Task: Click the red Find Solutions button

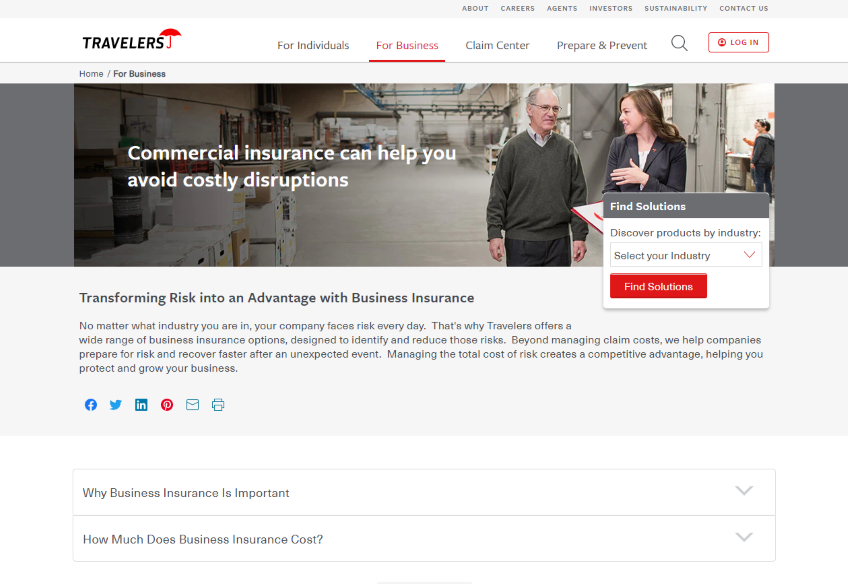Action: coord(658,286)
